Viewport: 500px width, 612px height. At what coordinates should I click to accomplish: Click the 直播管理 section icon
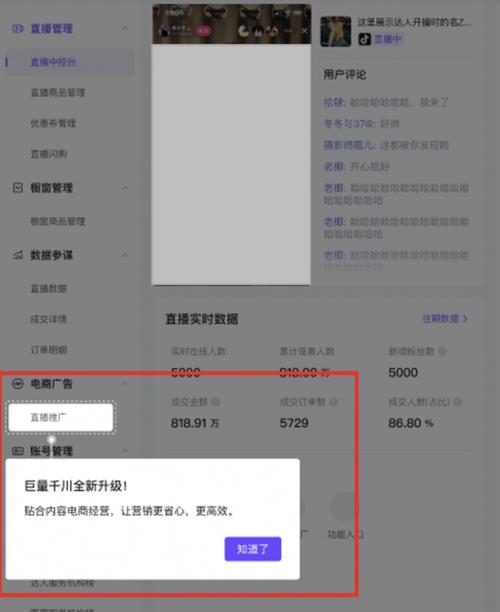pos(18,28)
